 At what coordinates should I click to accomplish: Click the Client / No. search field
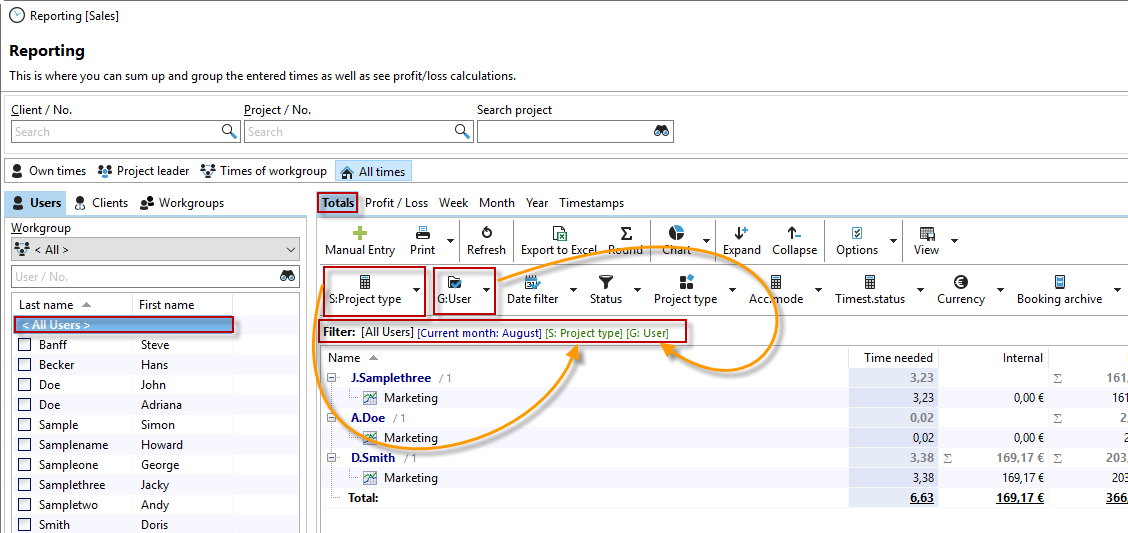[115, 132]
